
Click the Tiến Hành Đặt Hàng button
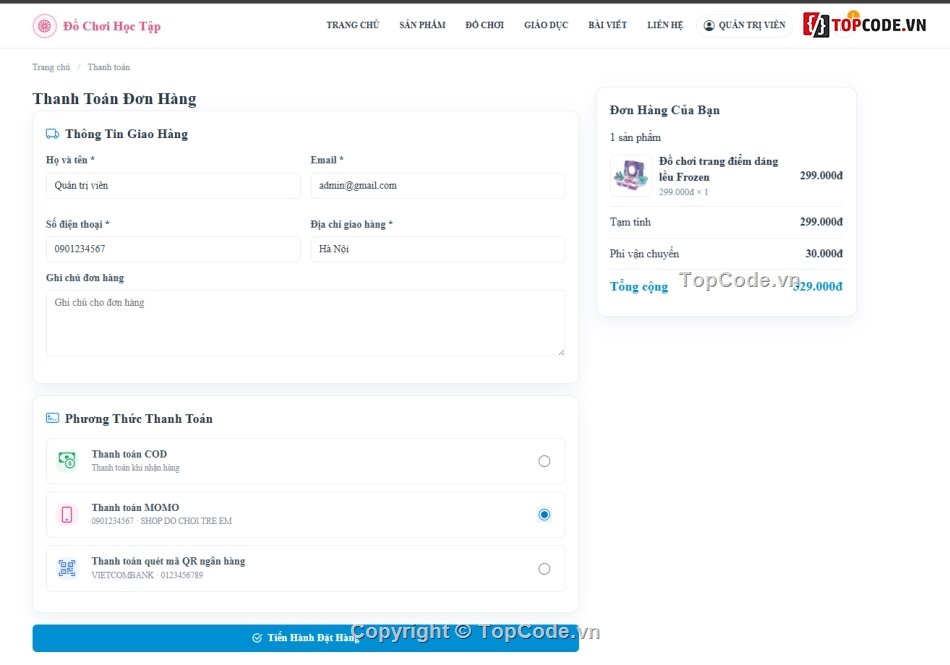[x=305, y=638]
